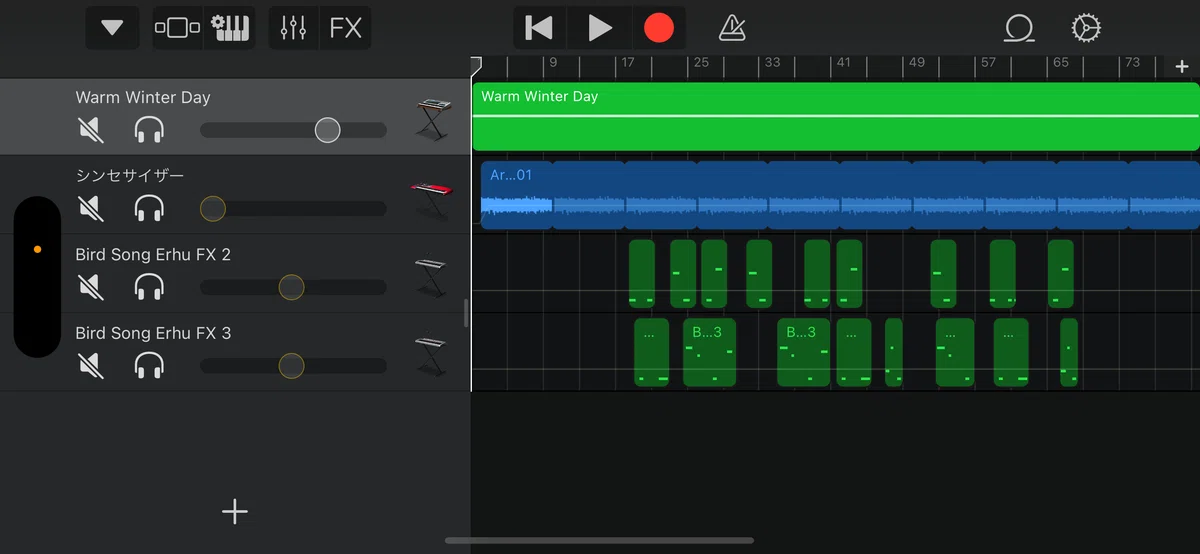The height and width of the screenshot is (554, 1200).
Task: Select Bird Song Erhu FX 3 track name
Action: click(153, 333)
